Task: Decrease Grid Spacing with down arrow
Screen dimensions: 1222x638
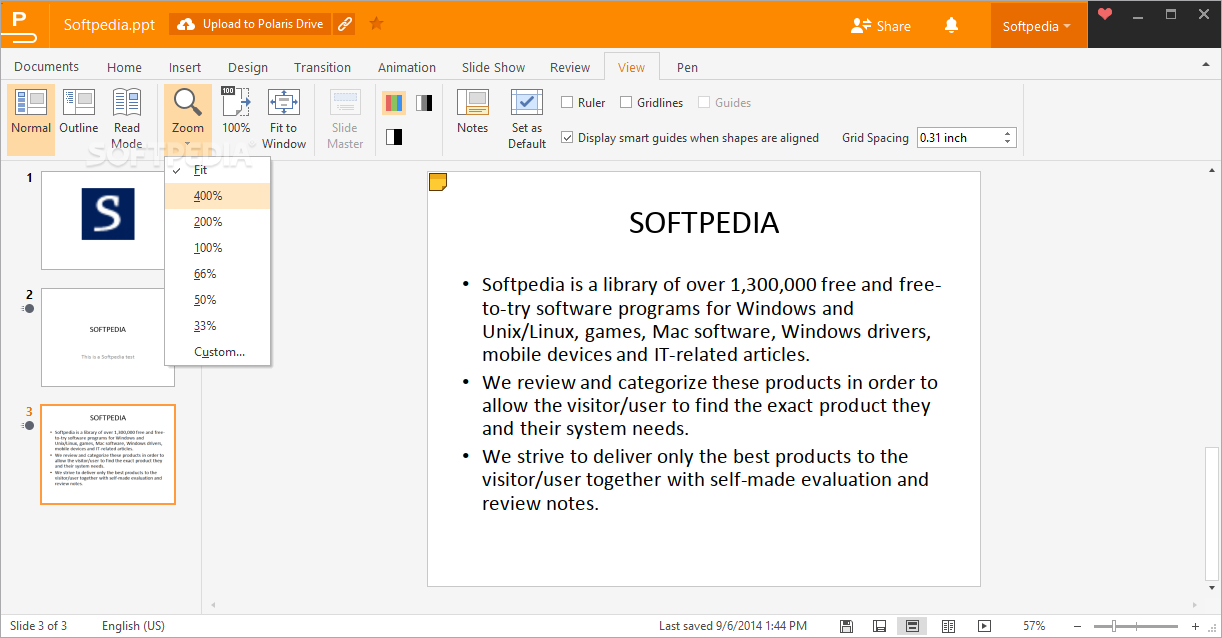Action: pyautogui.click(x=1007, y=143)
